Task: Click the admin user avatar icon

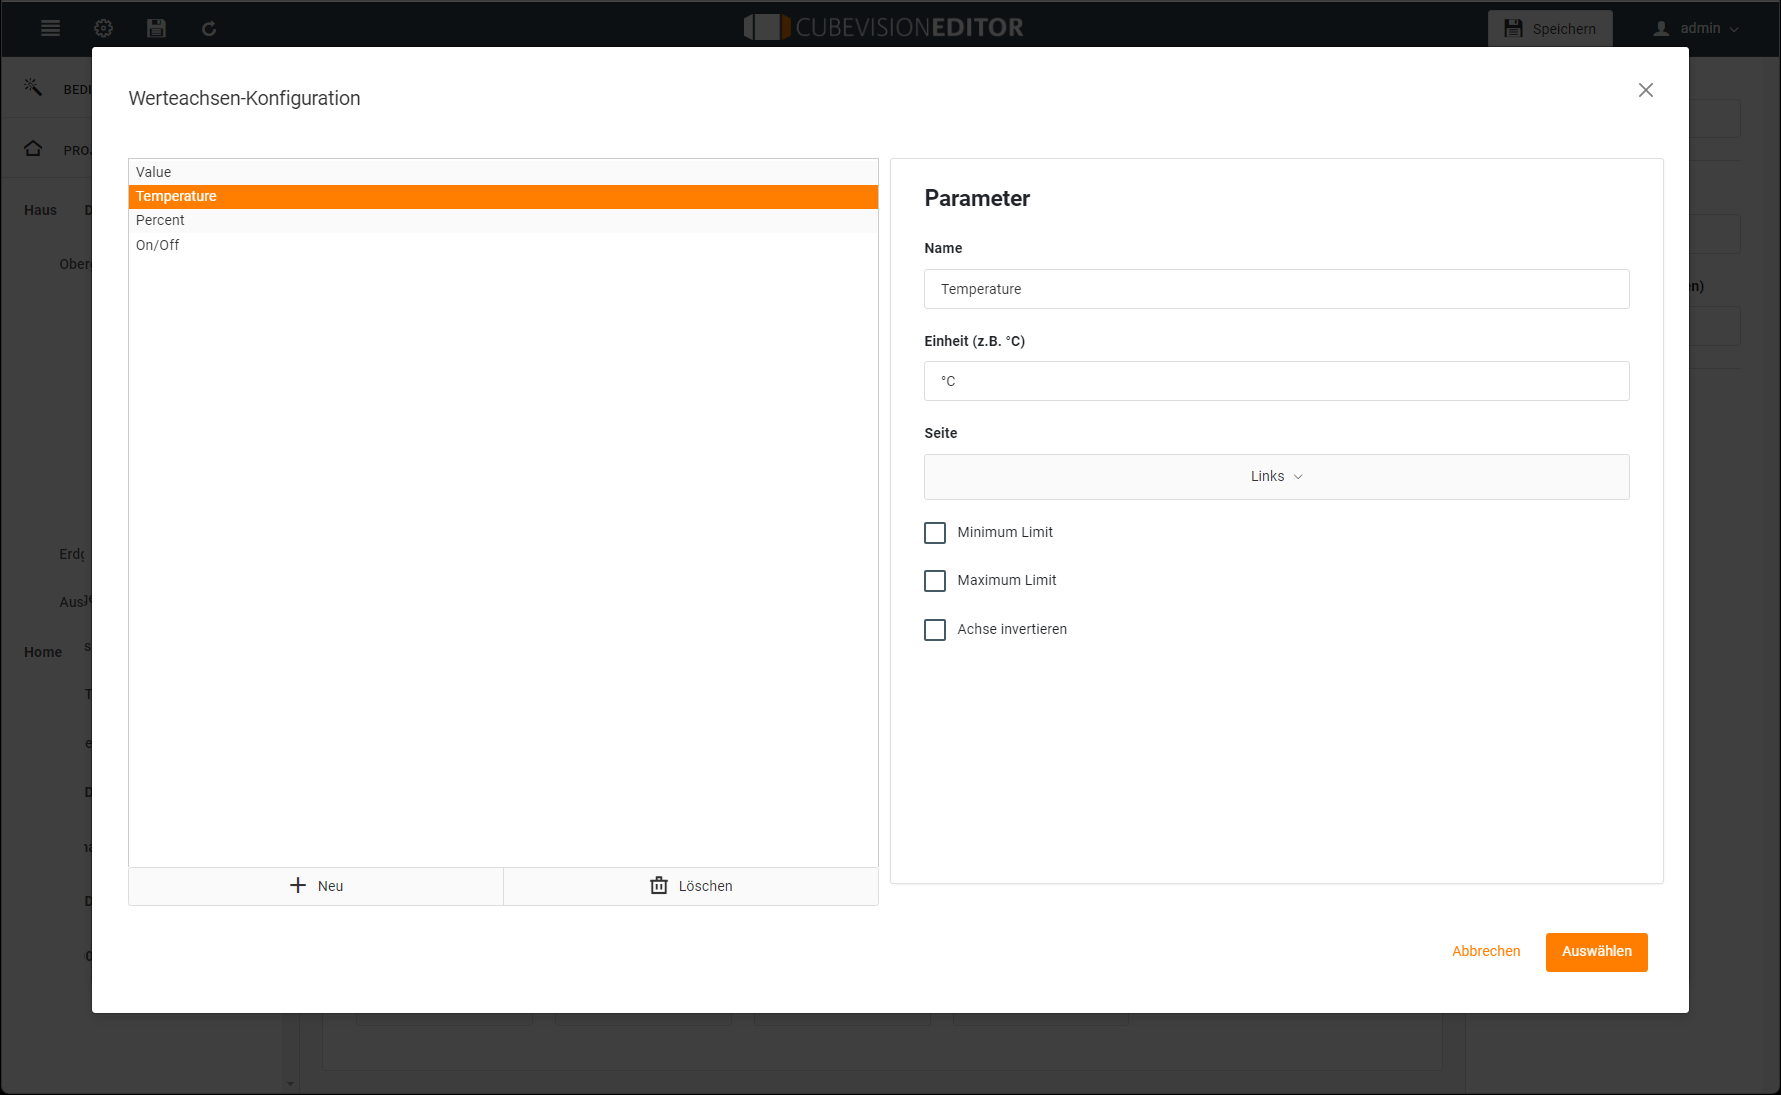Action: click(x=1661, y=28)
